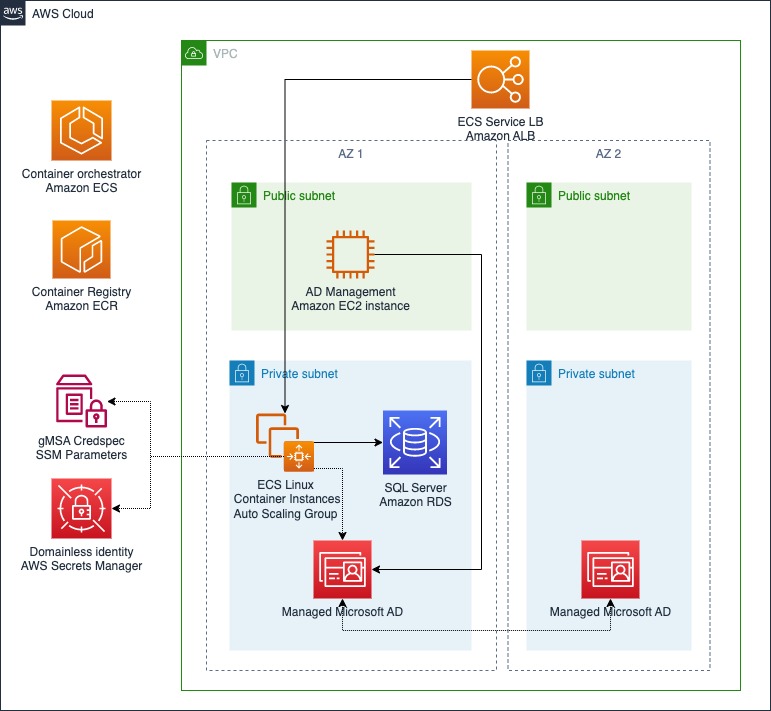Select the Amazon ECR container registry icon
The width and height of the screenshot is (771, 711).
(x=81, y=249)
